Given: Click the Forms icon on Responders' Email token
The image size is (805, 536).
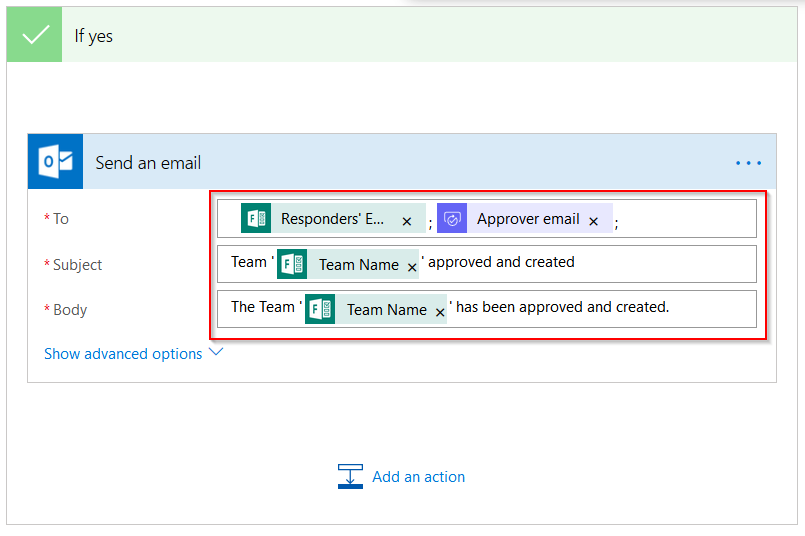Looking at the screenshot, I should [256, 218].
